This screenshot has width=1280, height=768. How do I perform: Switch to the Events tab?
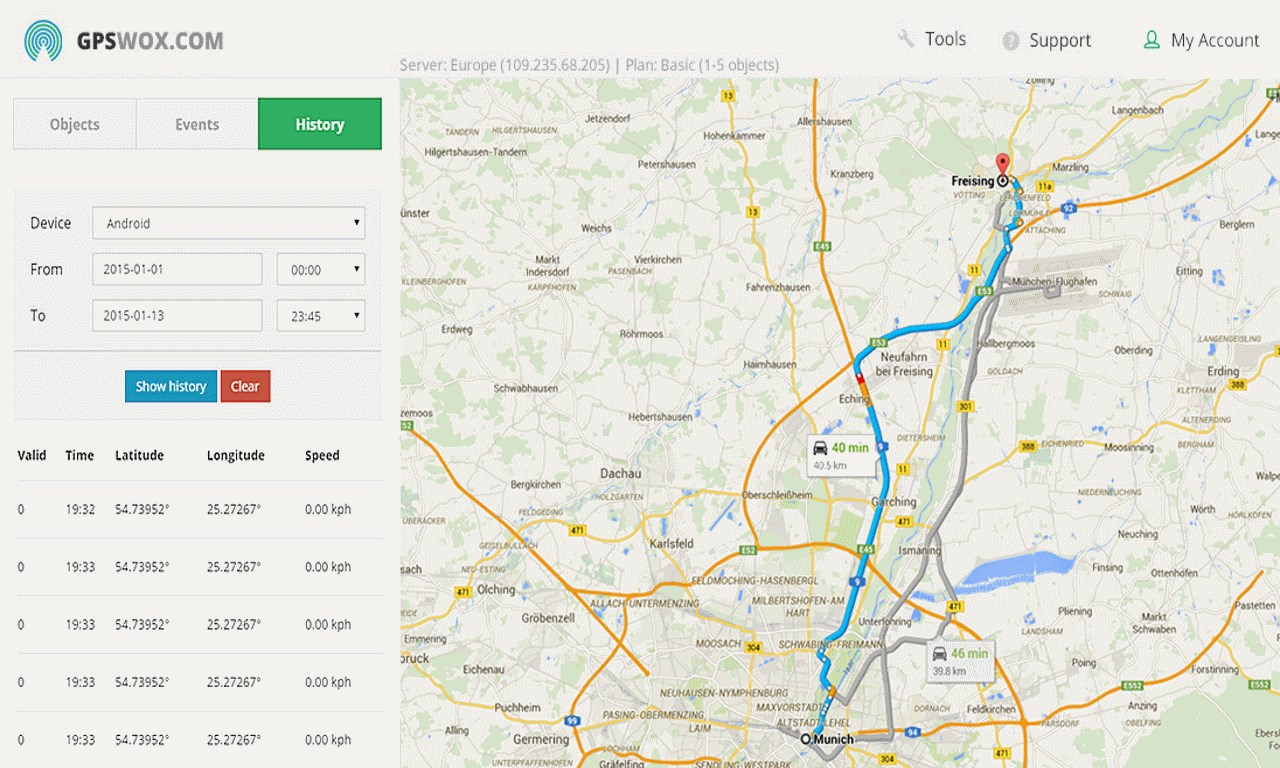(x=196, y=124)
